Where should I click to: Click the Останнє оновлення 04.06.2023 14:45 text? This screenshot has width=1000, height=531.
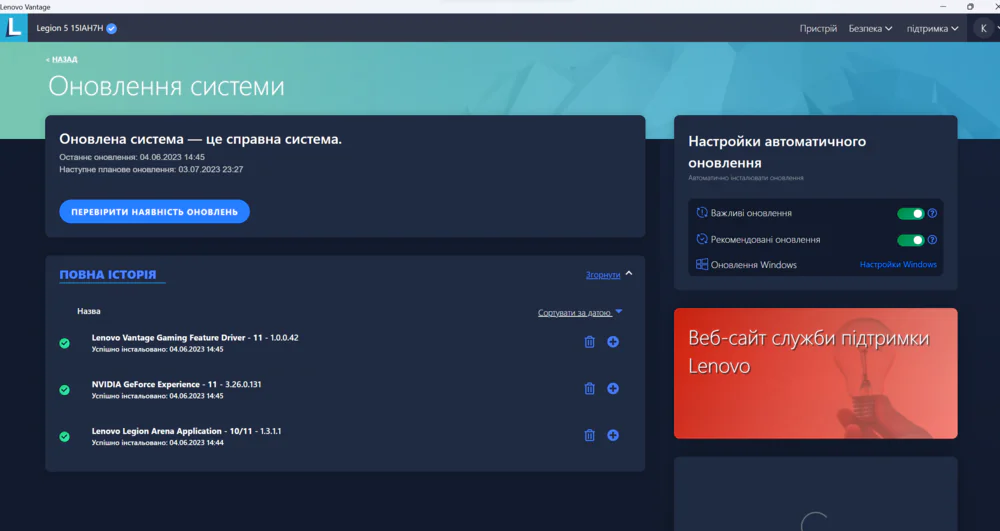pyautogui.click(x=132, y=157)
